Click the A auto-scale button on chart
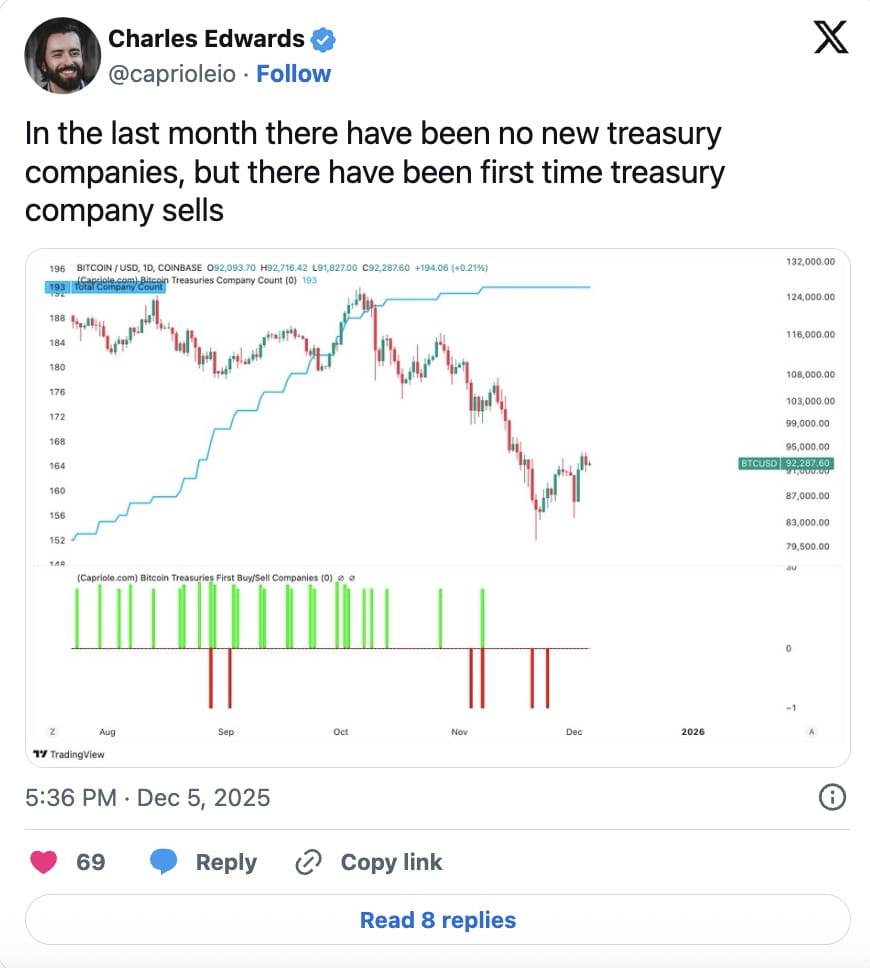The width and height of the screenshot is (870, 968). [x=811, y=732]
